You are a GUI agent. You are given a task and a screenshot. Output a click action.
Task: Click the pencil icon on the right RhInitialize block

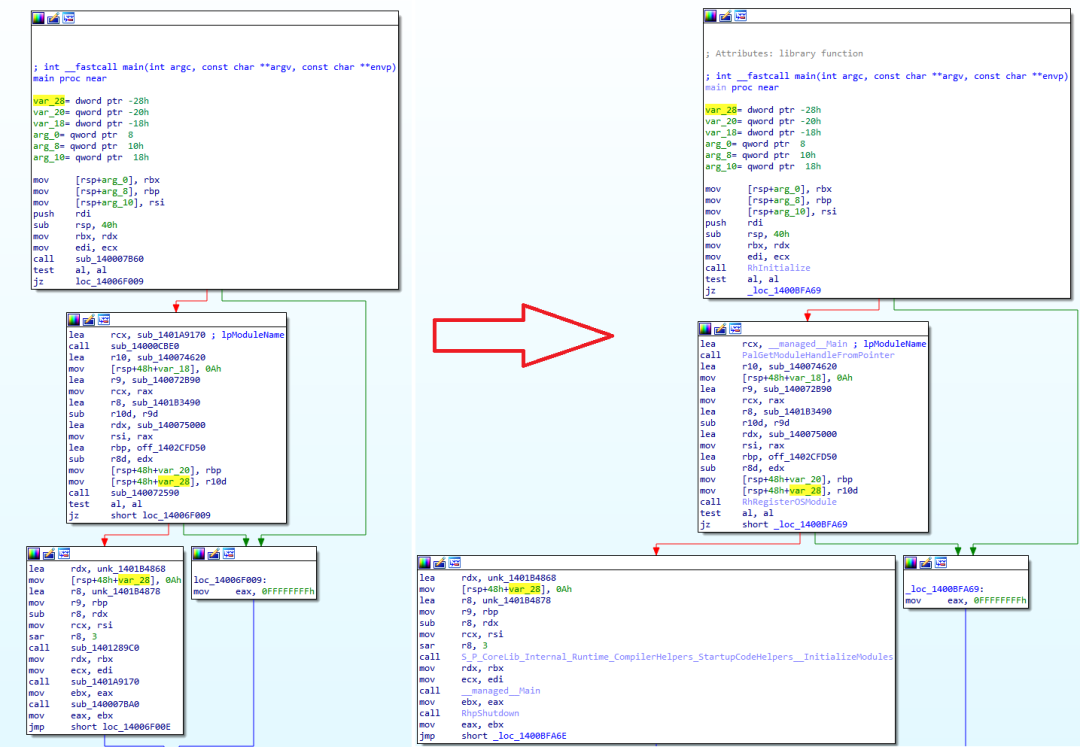(723, 15)
